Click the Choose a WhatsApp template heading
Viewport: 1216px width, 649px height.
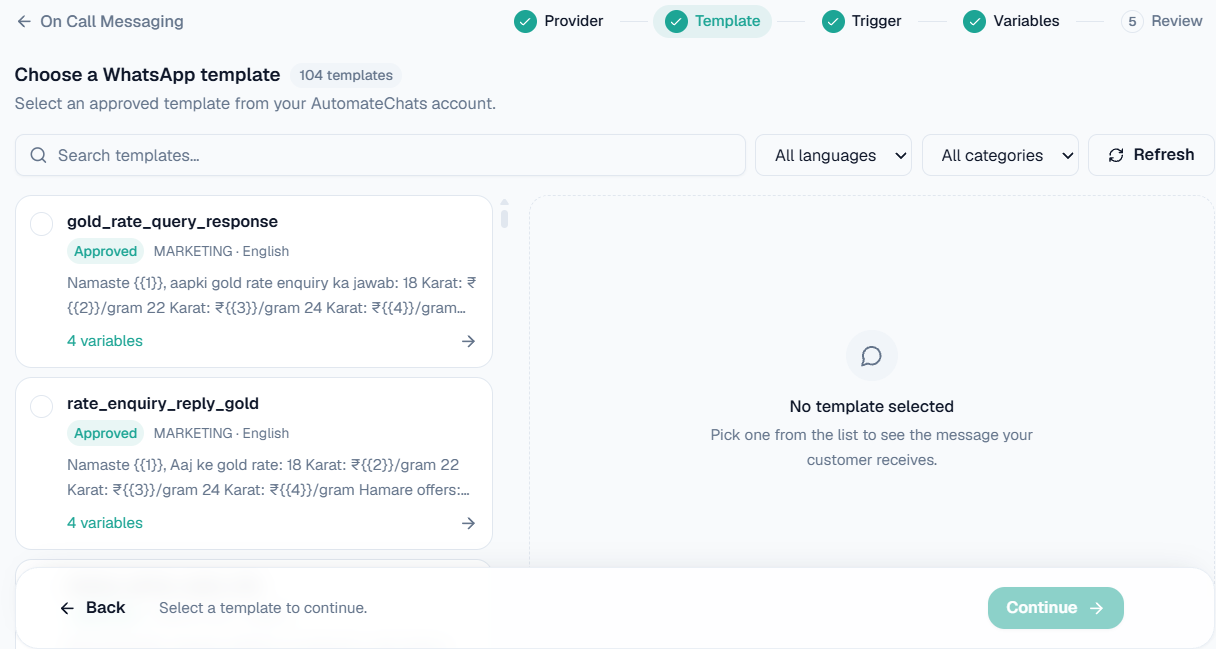pos(147,75)
